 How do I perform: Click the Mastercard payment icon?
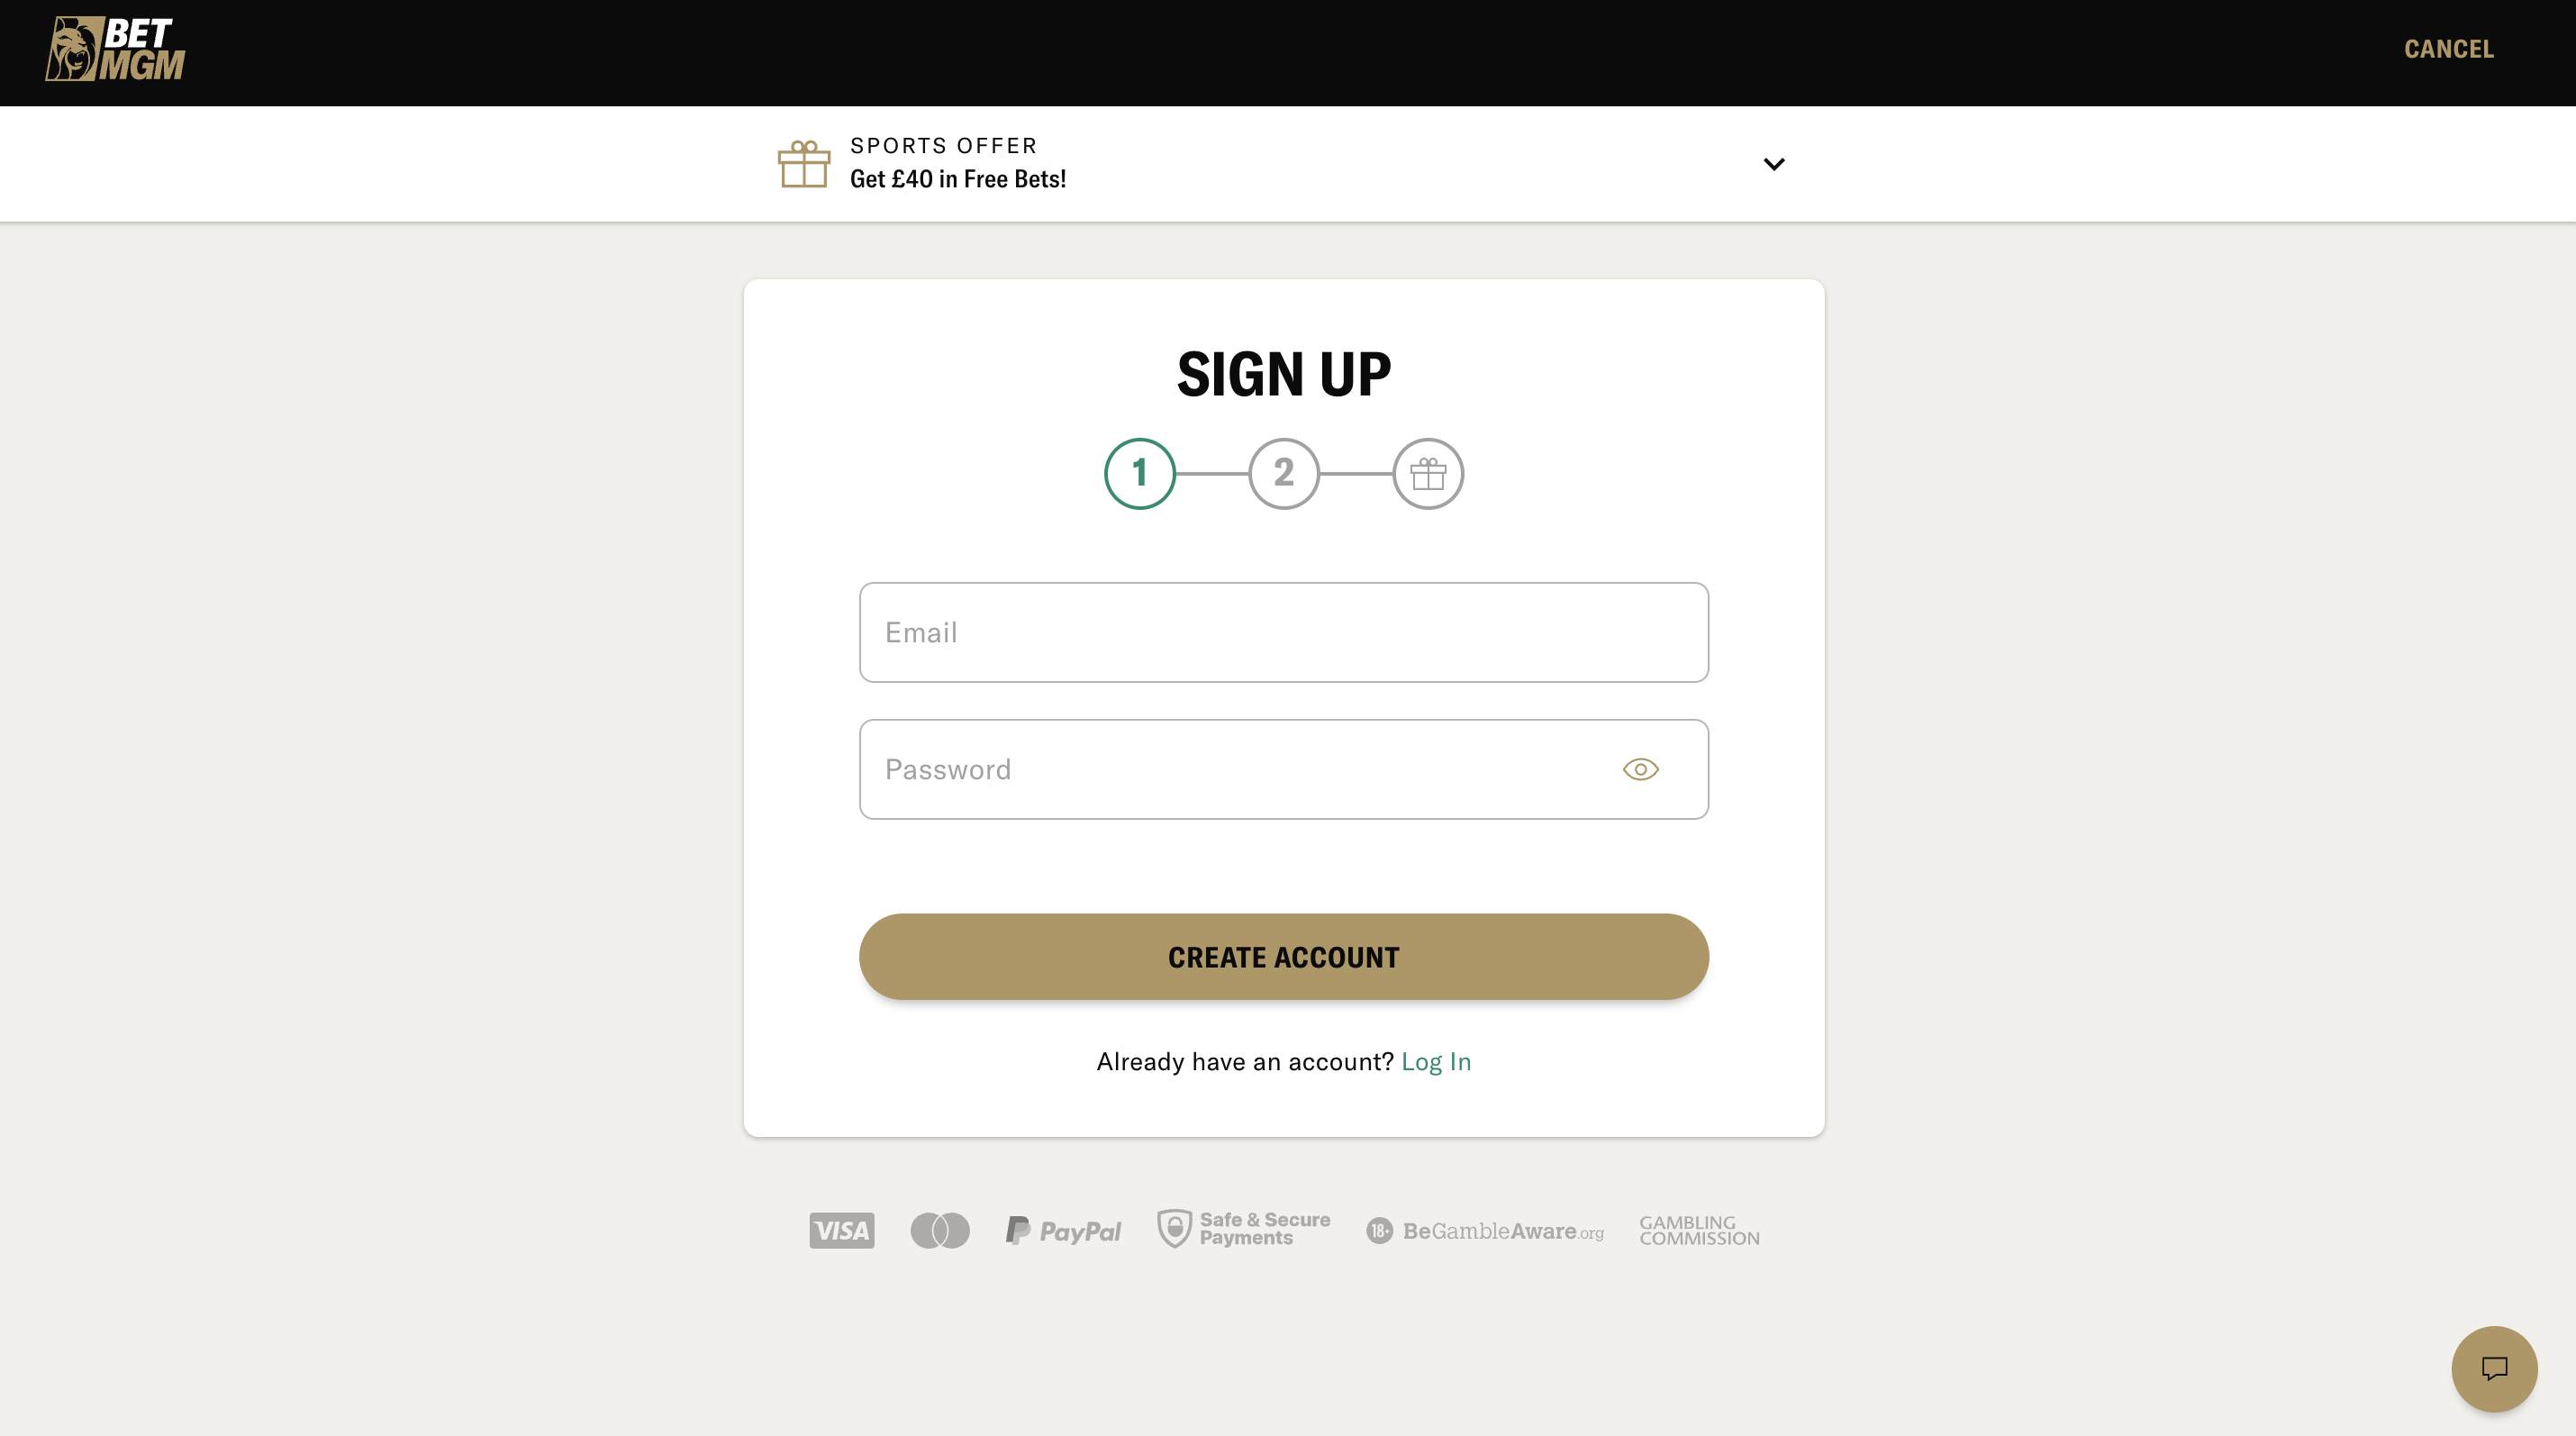(939, 1231)
